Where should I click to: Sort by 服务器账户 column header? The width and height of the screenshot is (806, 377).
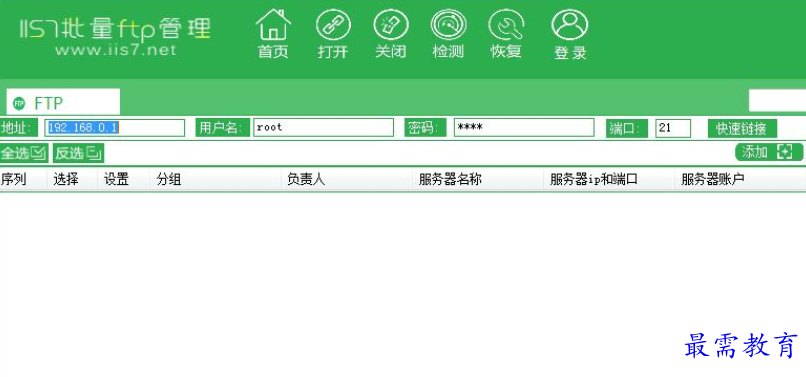(740, 179)
